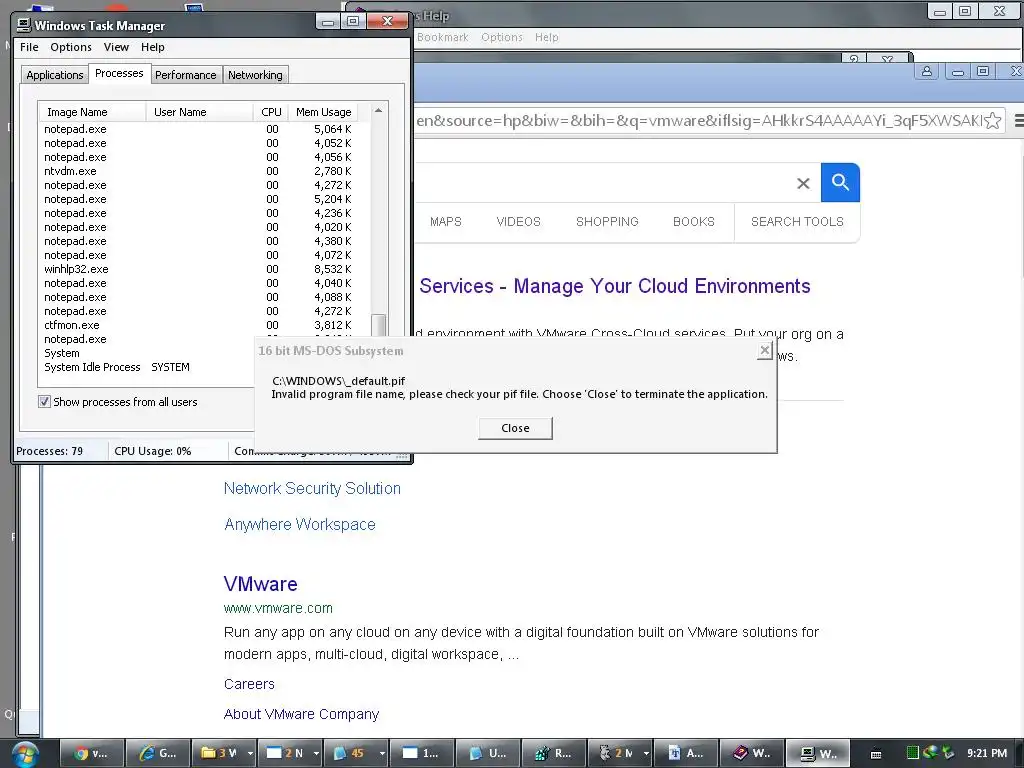The width and height of the screenshot is (1024, 768).
Task: Expand the 2 N taskbar group dropdown arrow
Action: pyautogui.click(x=316, y=753)
